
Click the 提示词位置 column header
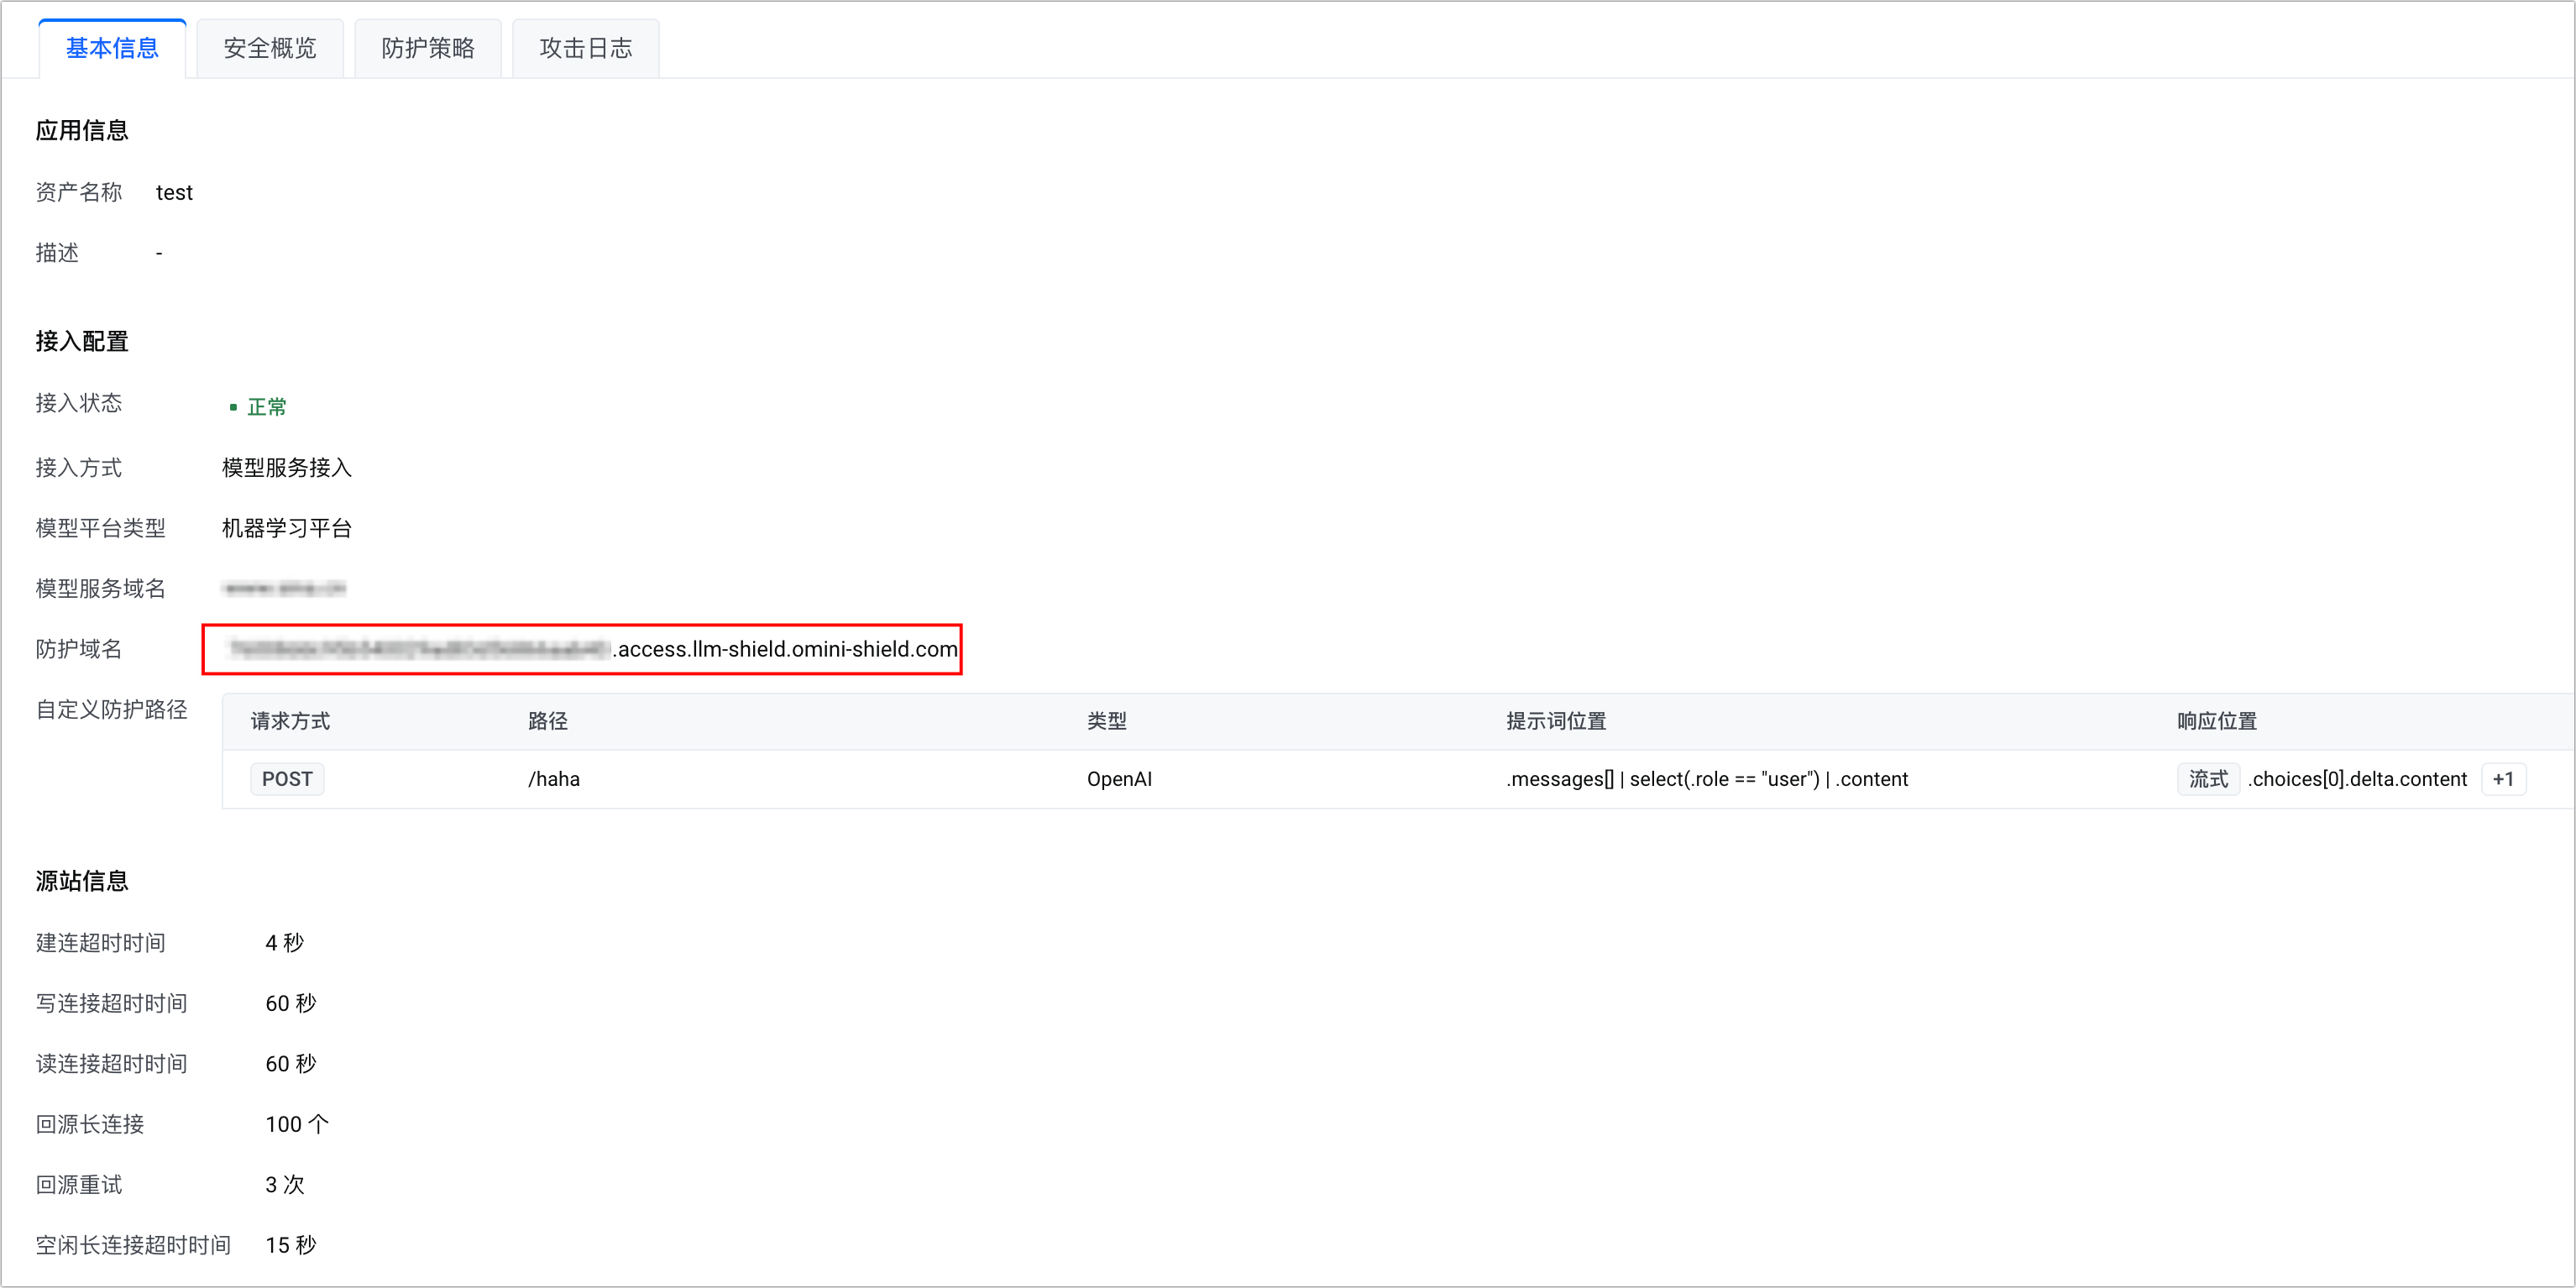(1556, 721)
